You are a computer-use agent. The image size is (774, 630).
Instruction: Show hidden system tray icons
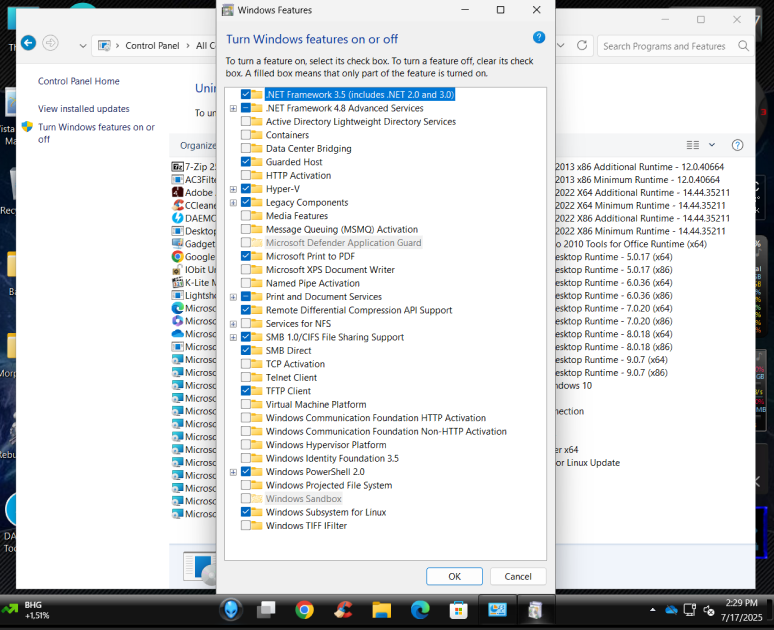(653, 610)
